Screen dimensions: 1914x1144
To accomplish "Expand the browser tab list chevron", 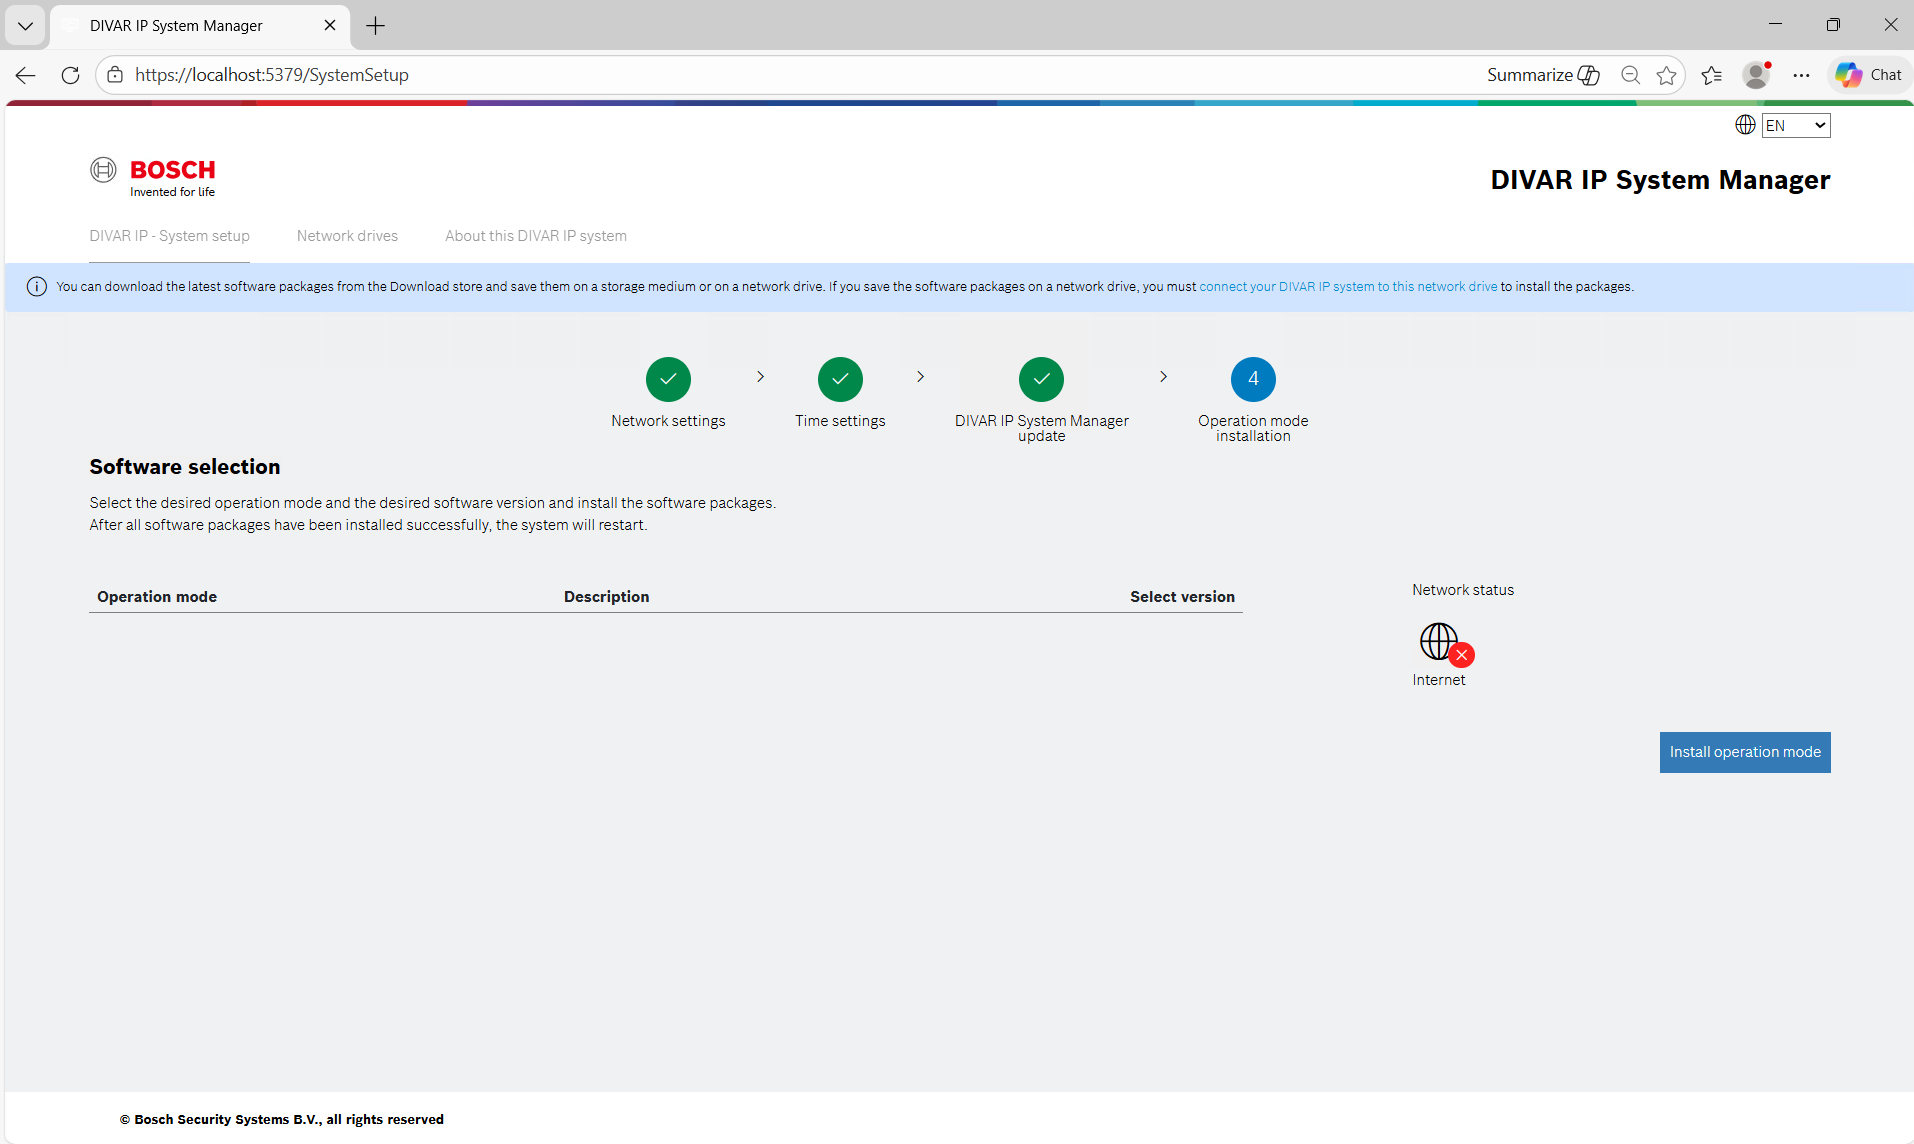I will tap(25, 26).
